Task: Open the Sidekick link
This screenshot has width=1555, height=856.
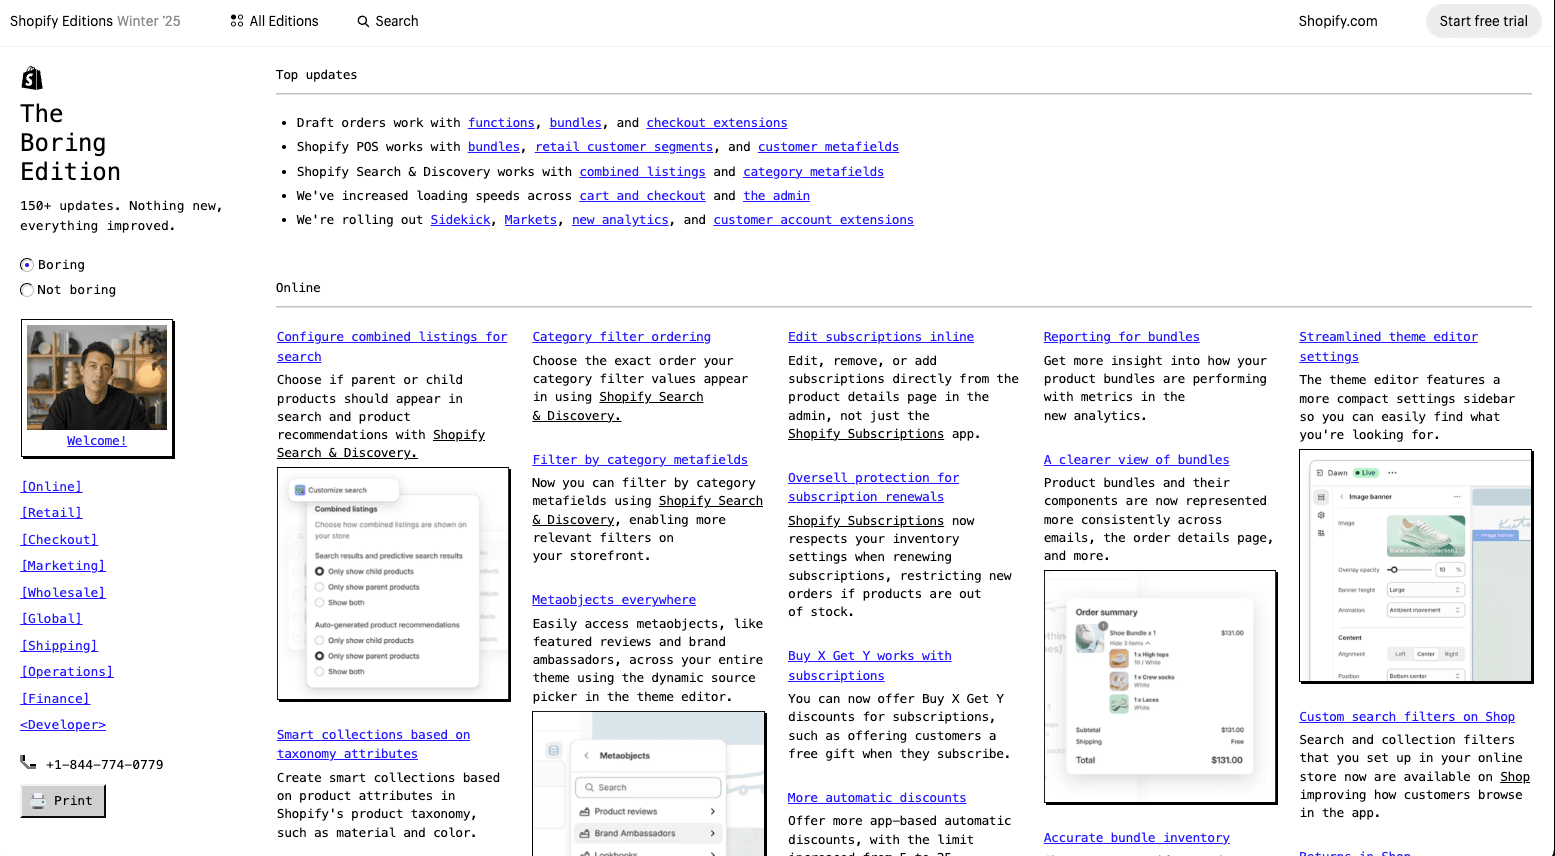Action: click(x=460, y=220)
